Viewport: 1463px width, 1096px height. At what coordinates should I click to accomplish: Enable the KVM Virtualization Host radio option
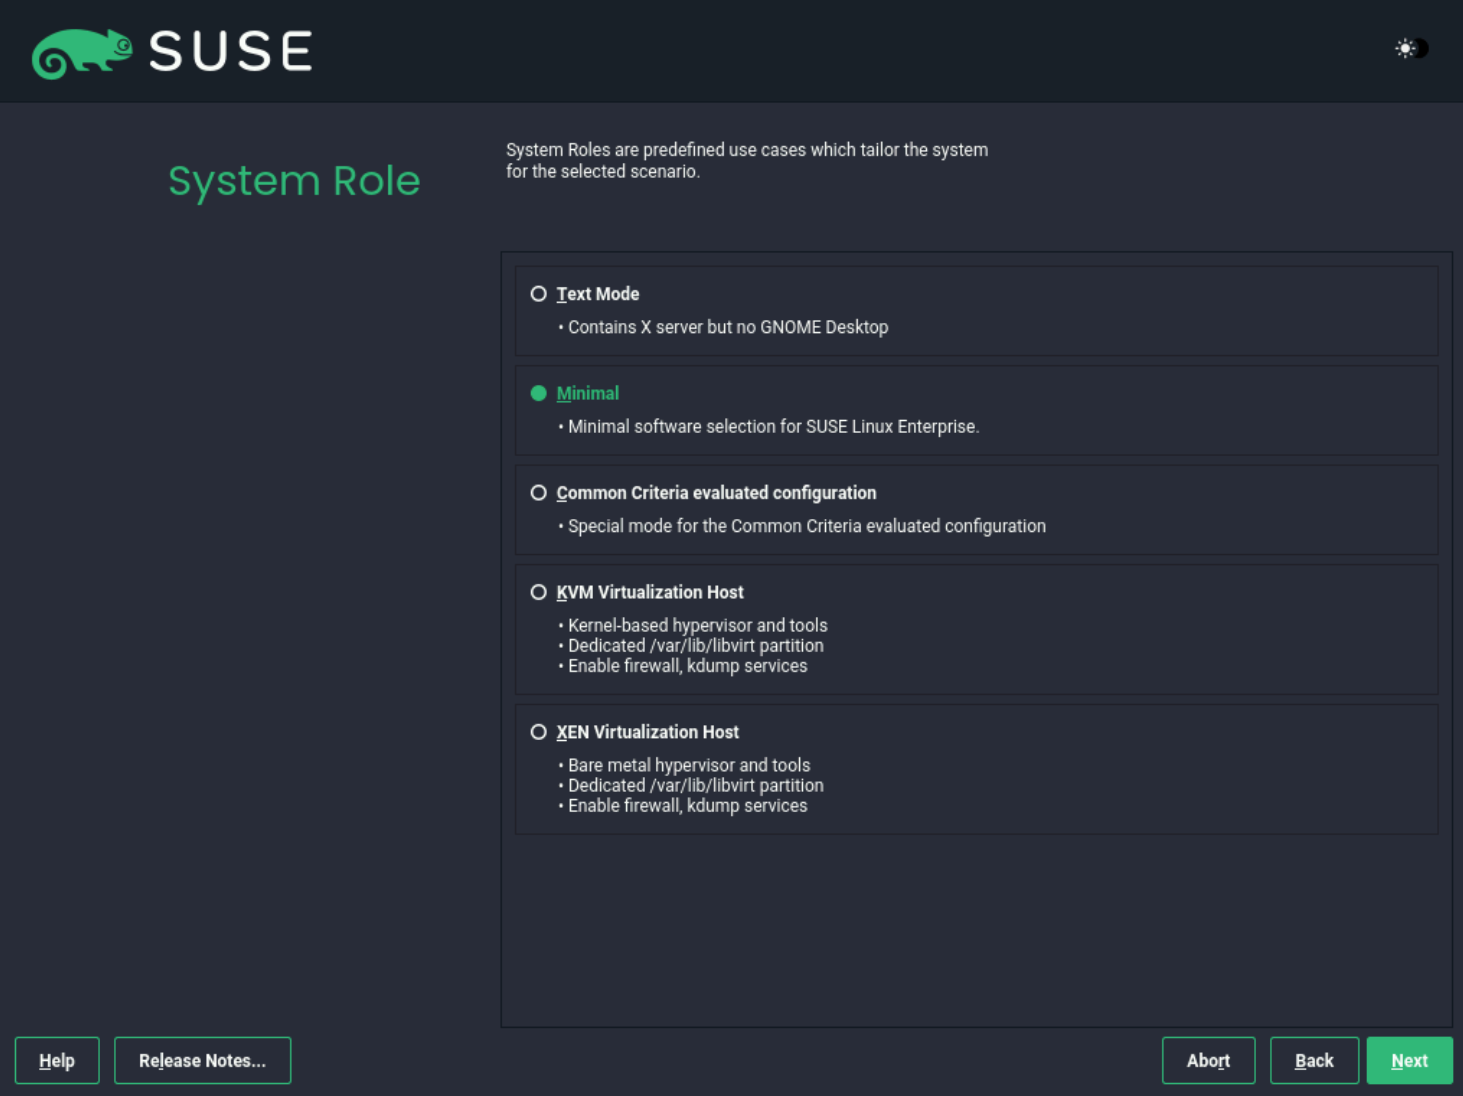(x=538, y=592)
